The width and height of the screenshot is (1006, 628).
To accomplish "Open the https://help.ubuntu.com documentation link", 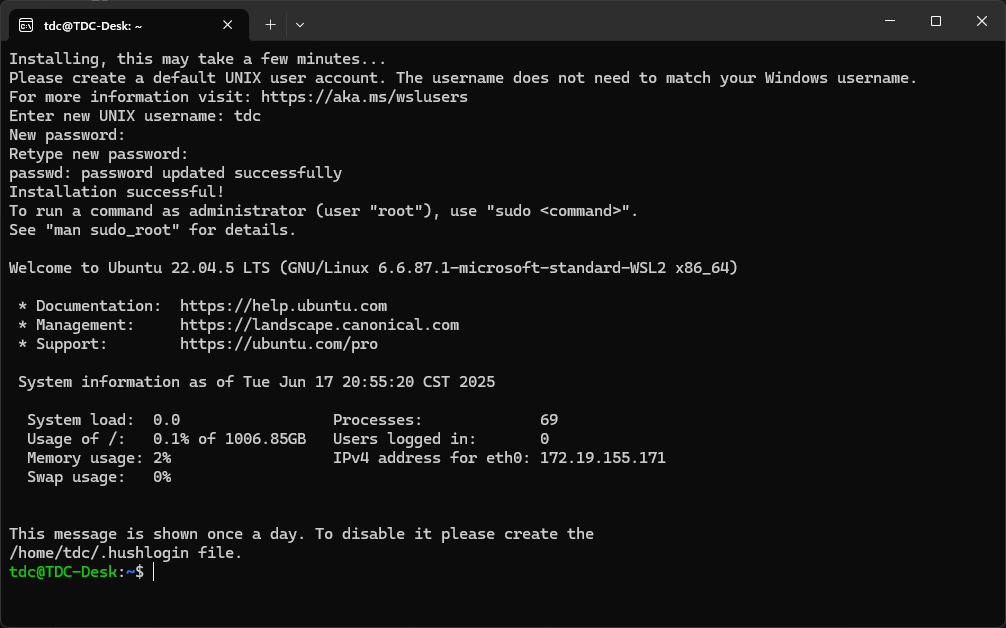I will pyautogui.click(x=283, y=306).
